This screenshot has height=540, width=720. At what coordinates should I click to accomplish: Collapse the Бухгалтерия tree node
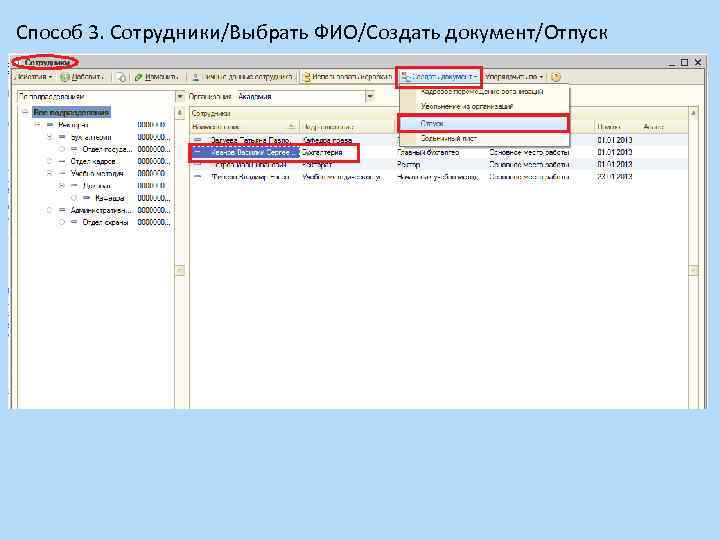(x=50, y=137)
